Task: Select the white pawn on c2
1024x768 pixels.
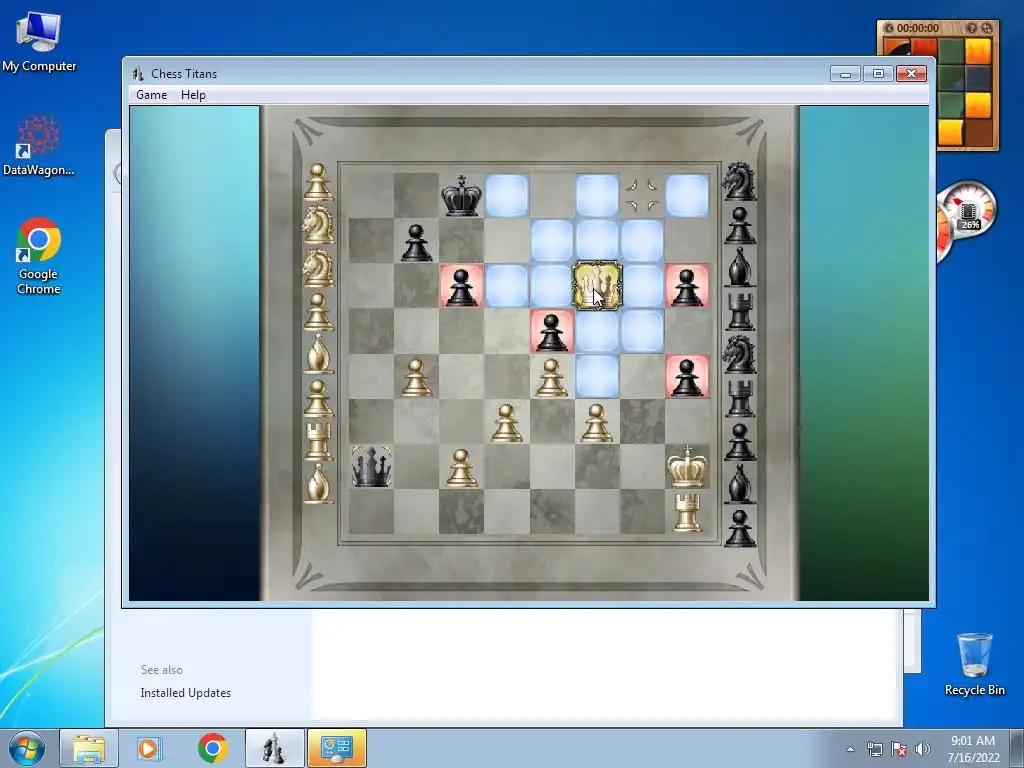Action: [461, 468]
